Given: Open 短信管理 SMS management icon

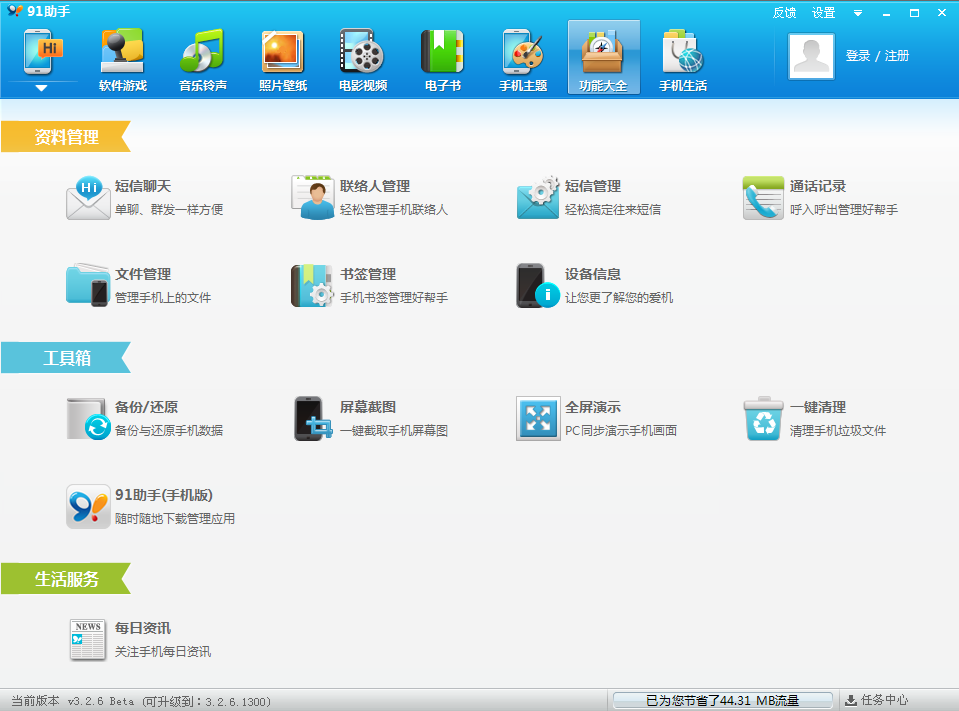Looking at the screenshot, I should point(538,197).
